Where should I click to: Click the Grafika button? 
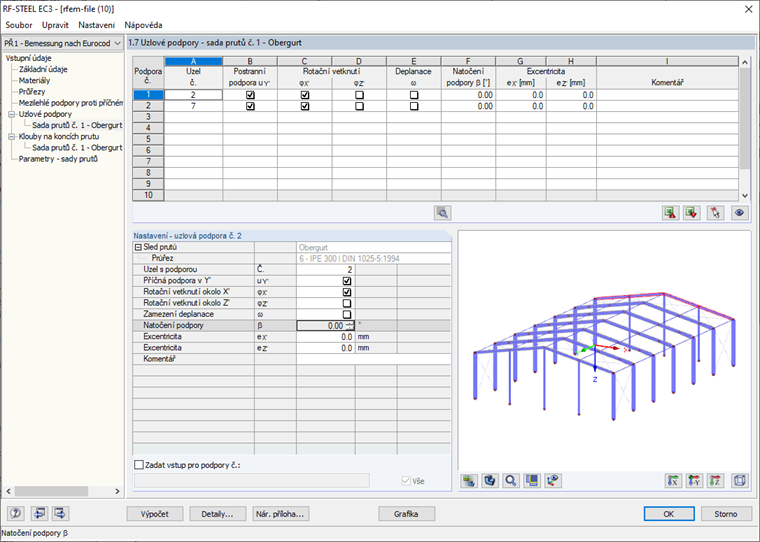click(406, 514)
